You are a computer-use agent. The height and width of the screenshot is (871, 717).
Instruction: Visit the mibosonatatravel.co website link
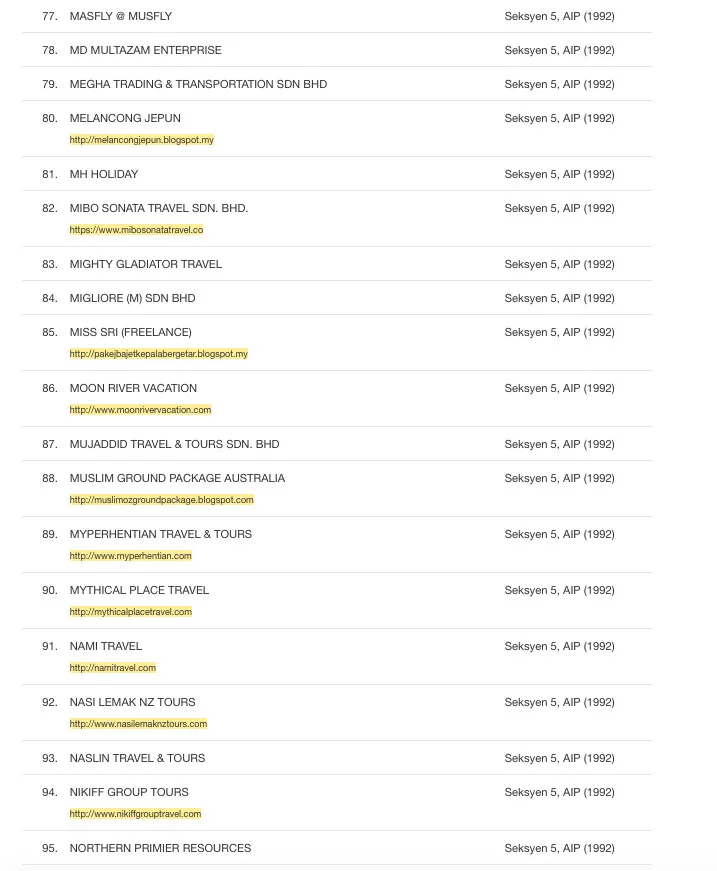[136, 230]
